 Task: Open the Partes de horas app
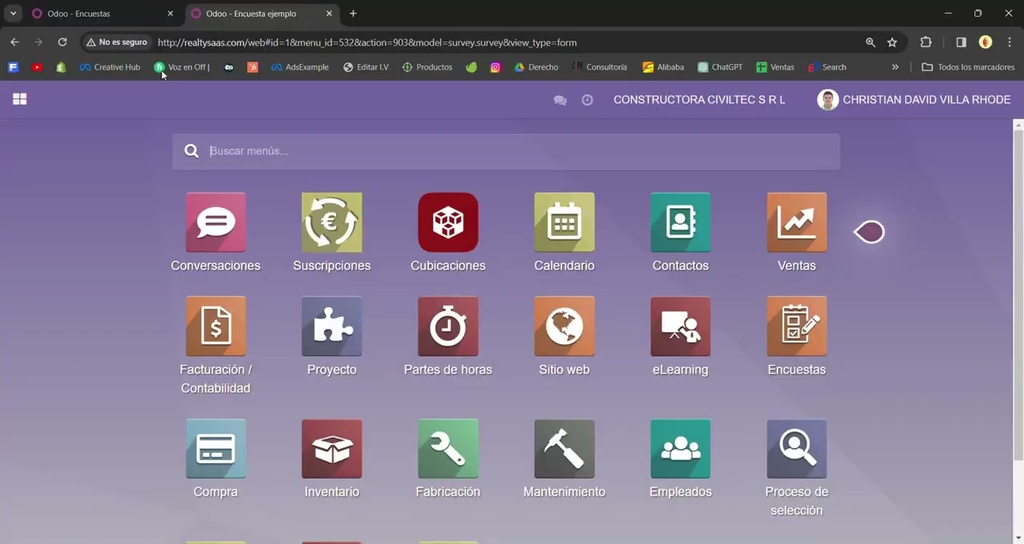(448, 327)
